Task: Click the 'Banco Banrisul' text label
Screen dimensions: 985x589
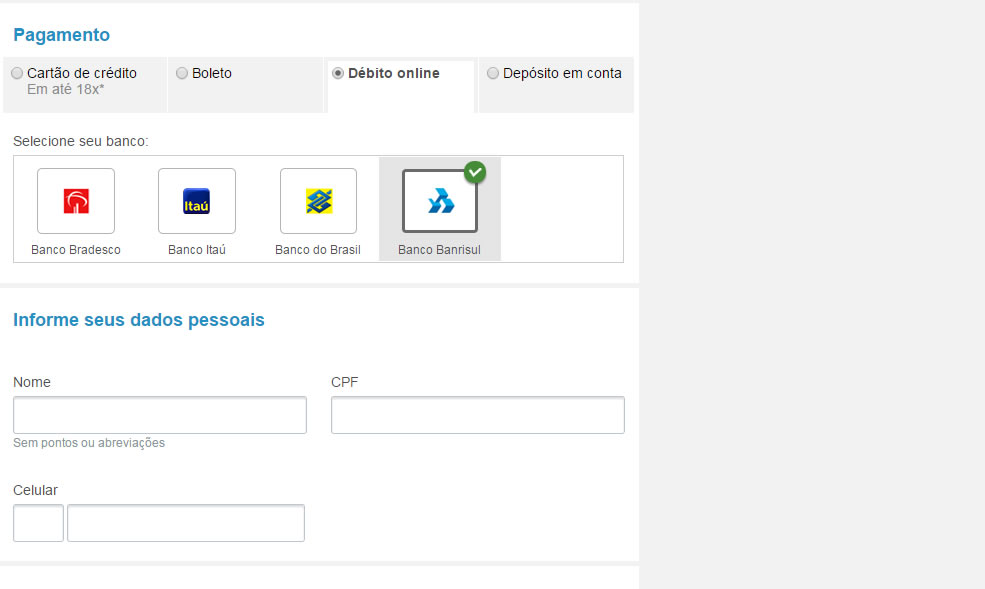Action: 440,250
